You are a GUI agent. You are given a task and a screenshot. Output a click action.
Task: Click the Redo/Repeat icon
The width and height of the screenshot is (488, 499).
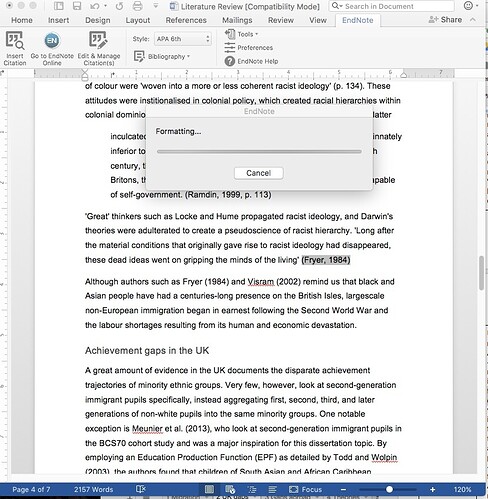119,6
